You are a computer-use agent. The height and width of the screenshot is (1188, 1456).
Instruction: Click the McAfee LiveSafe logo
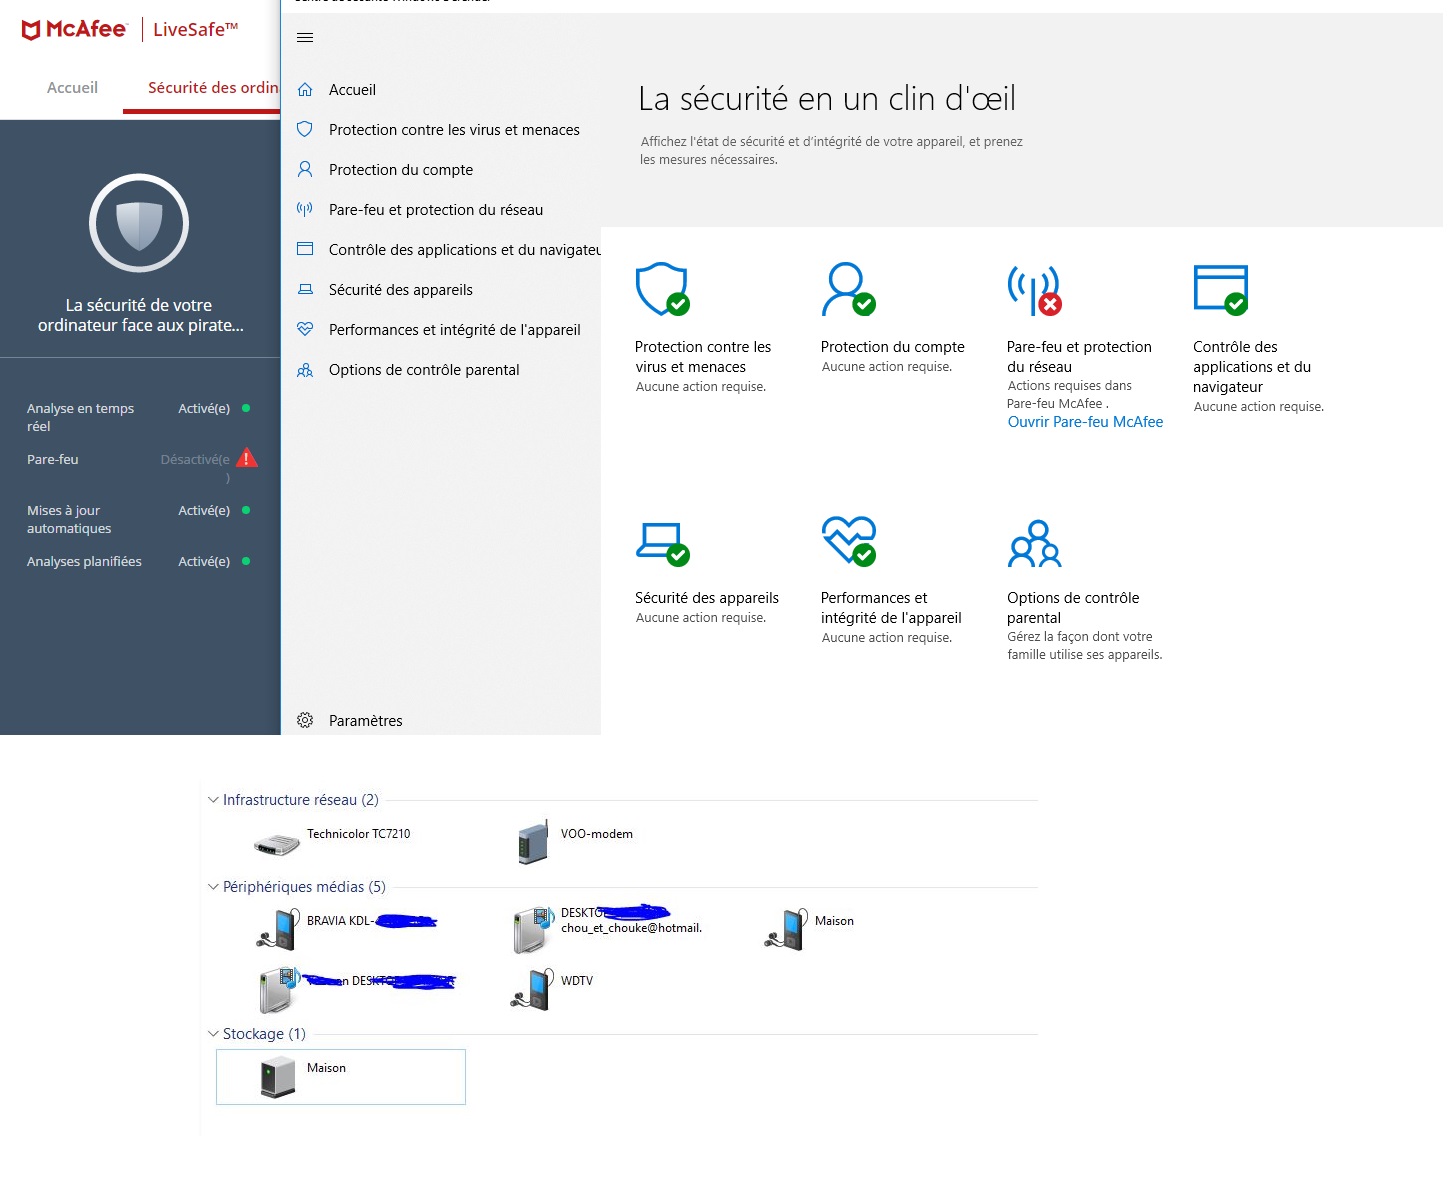[130, 30]
